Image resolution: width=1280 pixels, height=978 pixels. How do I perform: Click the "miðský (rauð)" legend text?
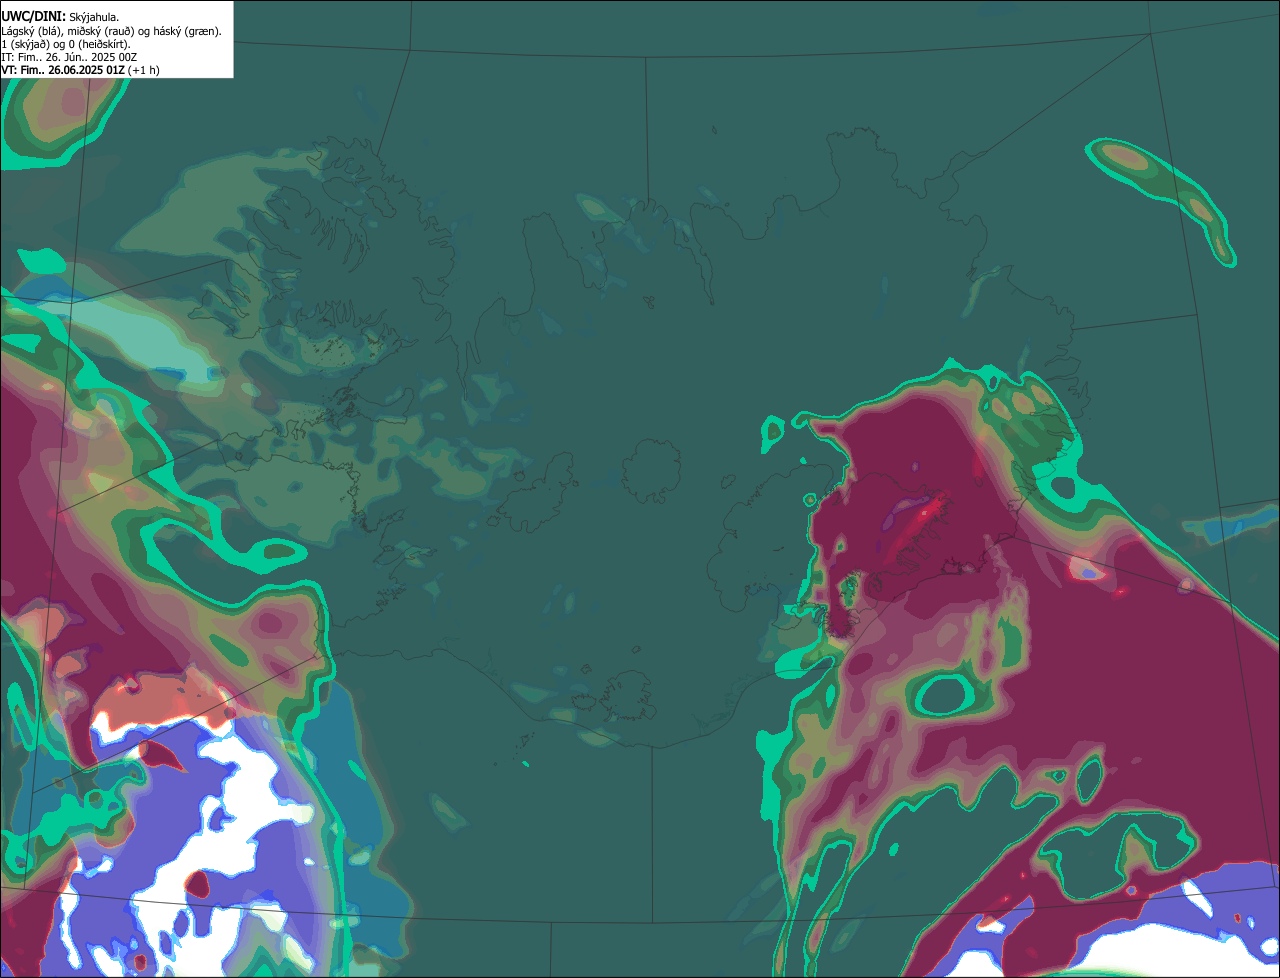click(101, 32)
